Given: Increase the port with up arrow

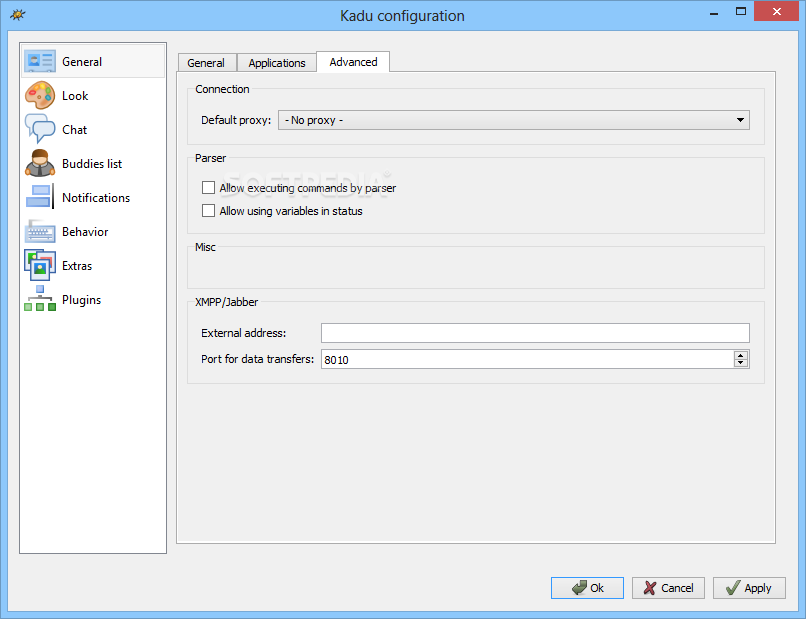Looking at the screenshot, I should coord(740,355).
